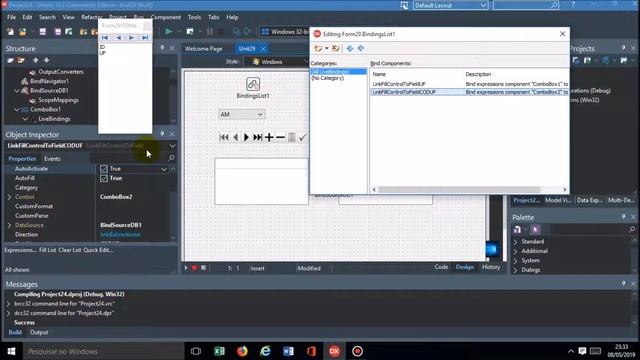
Task: Open the Component menu
Action: pyautogui.click(x=166, y=17)
